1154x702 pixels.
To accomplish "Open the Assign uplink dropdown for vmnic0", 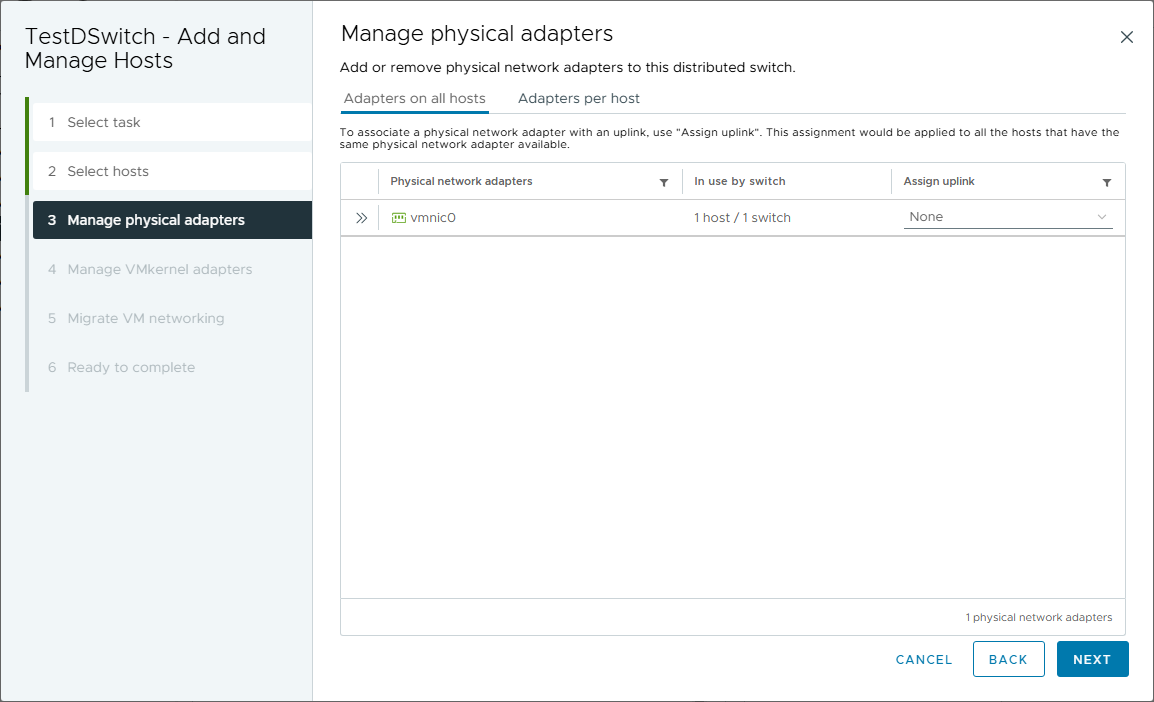I will pos(1007,217).
